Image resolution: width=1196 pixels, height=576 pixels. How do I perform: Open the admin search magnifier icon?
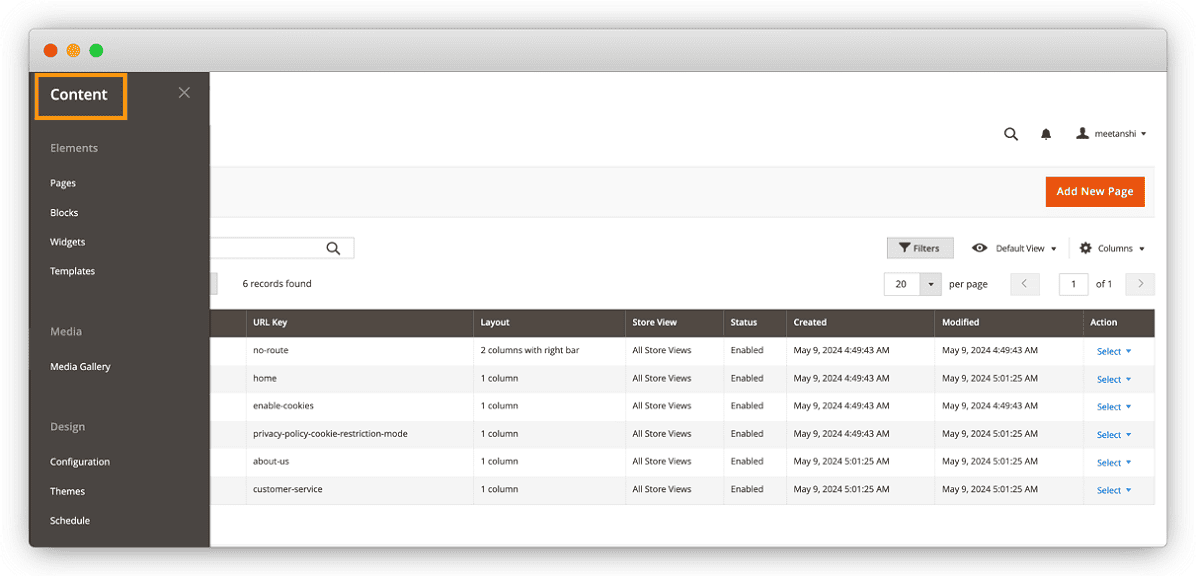click(1011, 134)
